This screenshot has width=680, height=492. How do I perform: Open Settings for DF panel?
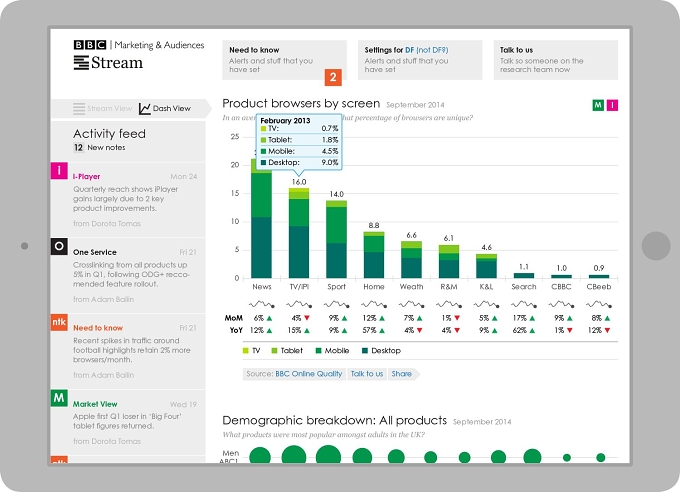420,60
